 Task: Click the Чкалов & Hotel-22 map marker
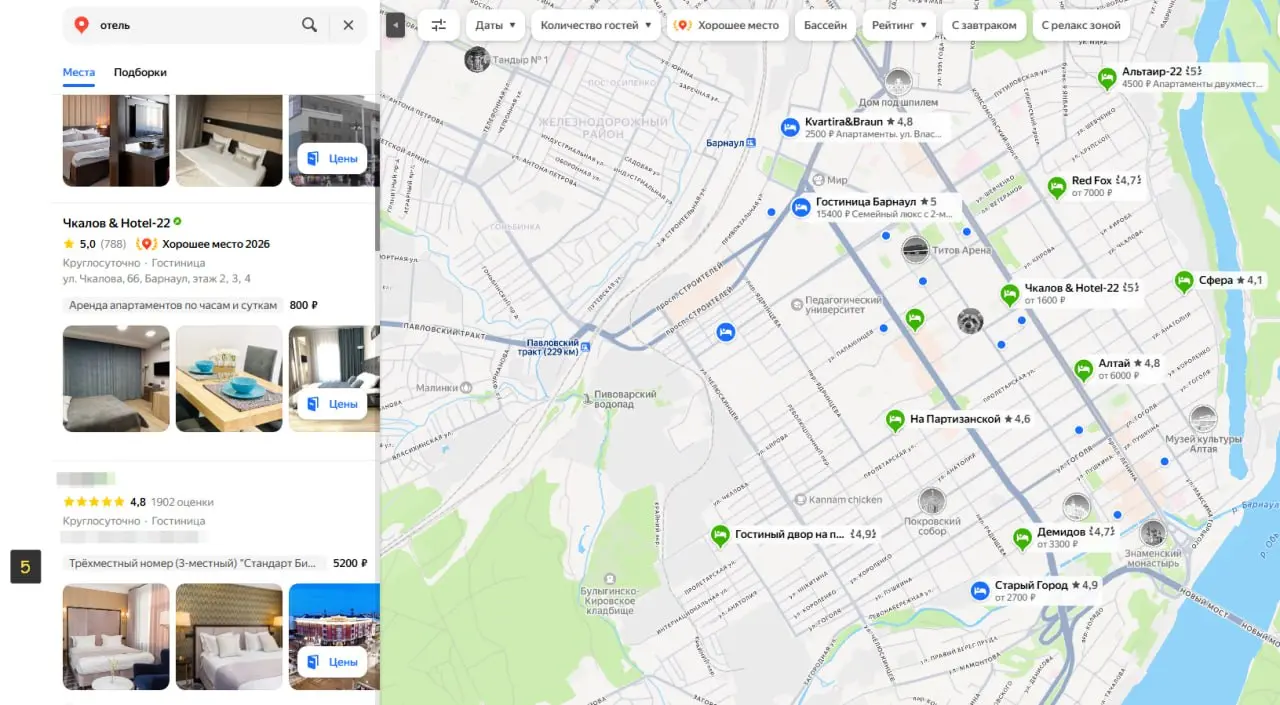(x=1010, y=294)
